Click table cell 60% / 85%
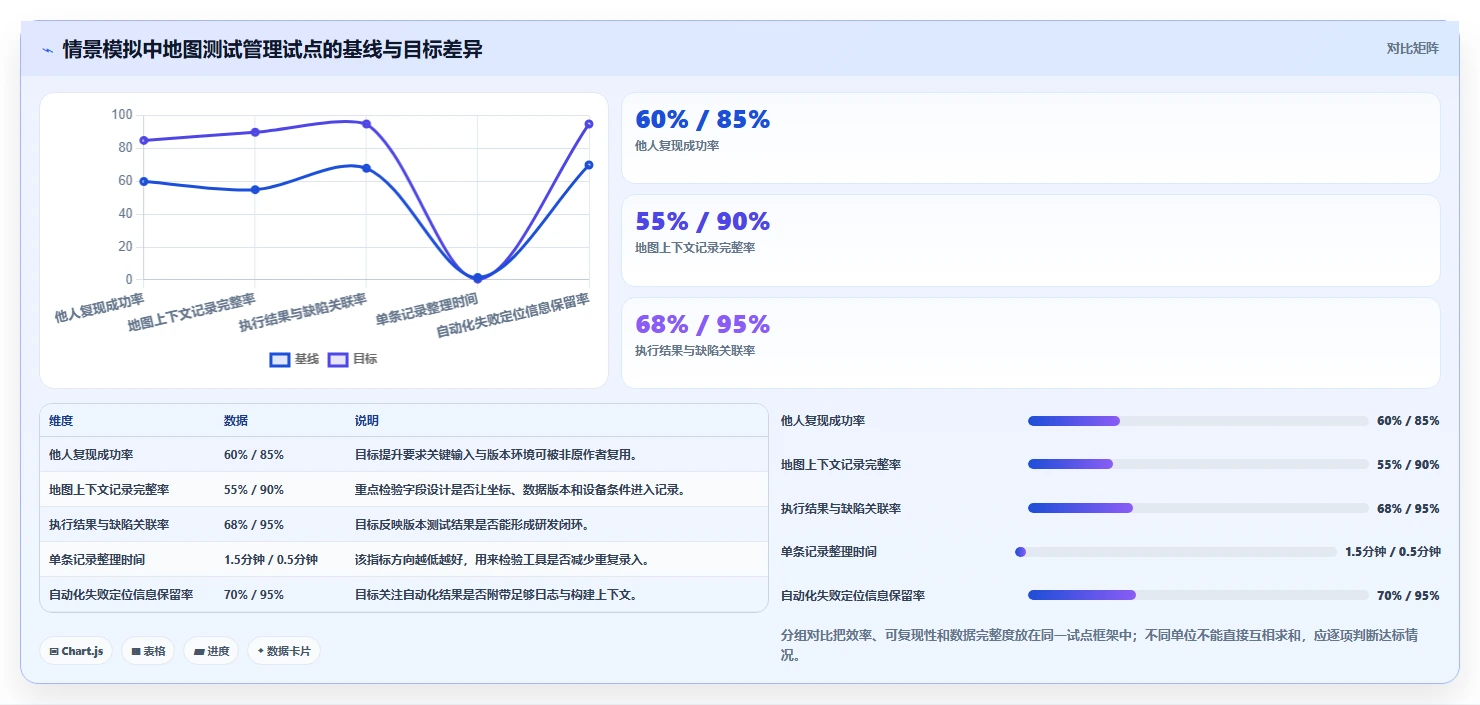 pos(254,454)
